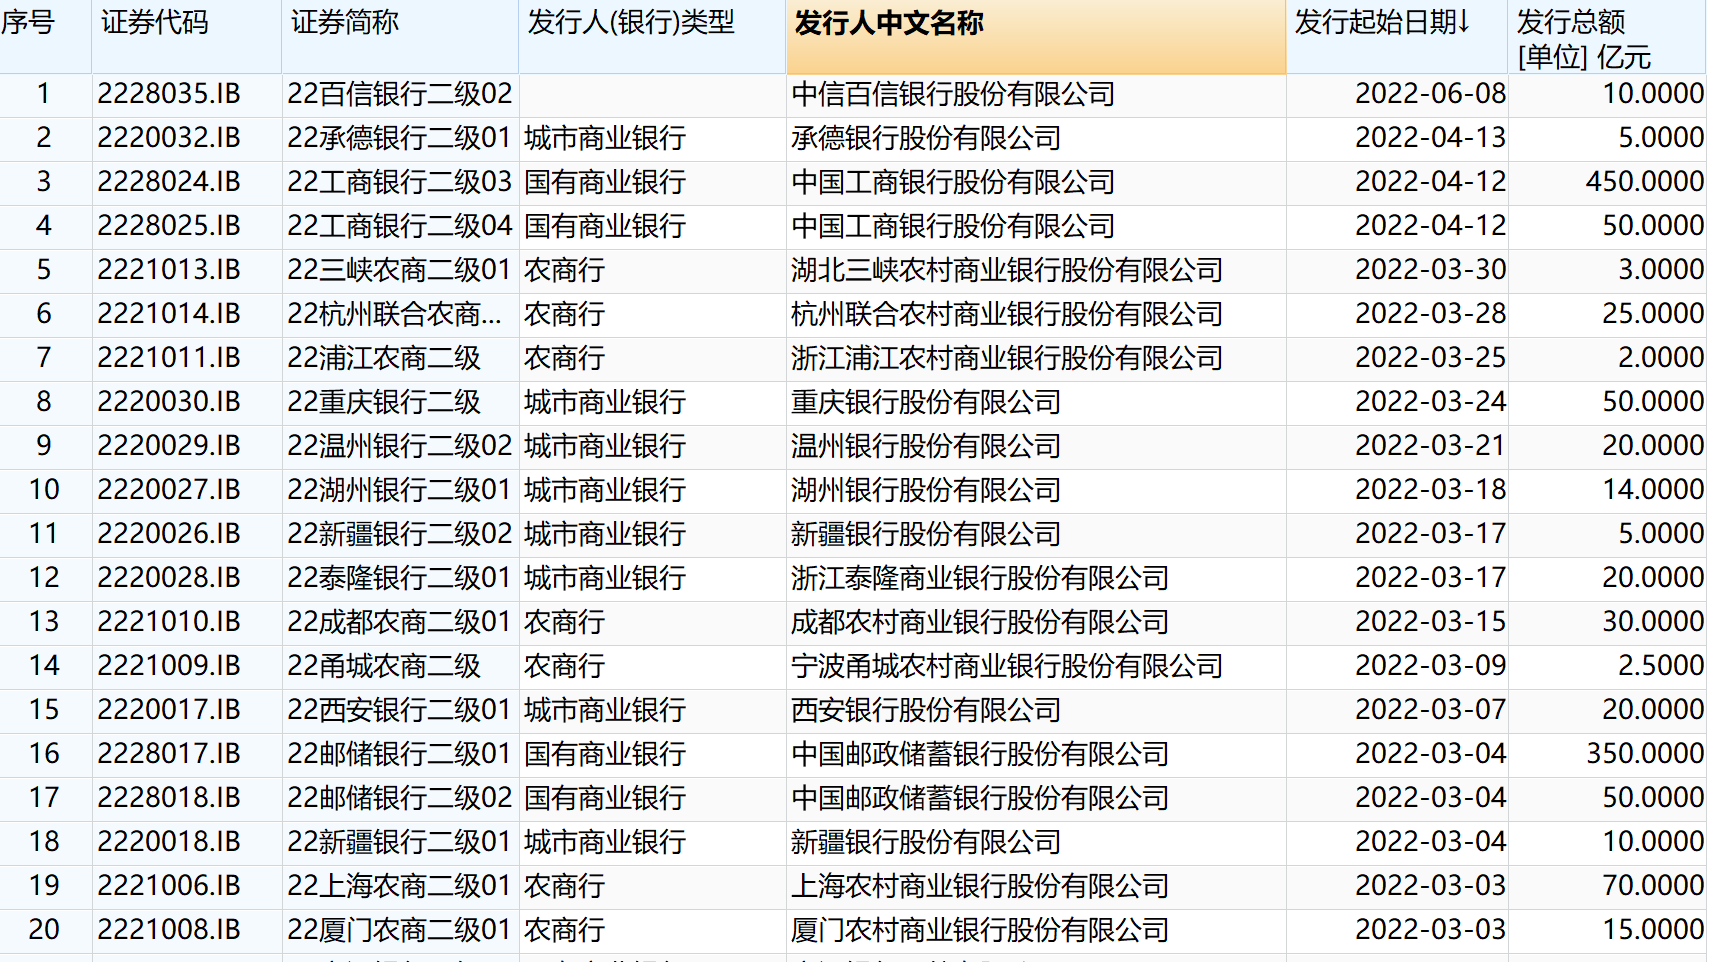Image resolution: width=1716 pixels, height=962 pixels.
Task: Select 浙江浦江农村商业银行股份有限公司 cell
Action: (x=1007, y=358)
